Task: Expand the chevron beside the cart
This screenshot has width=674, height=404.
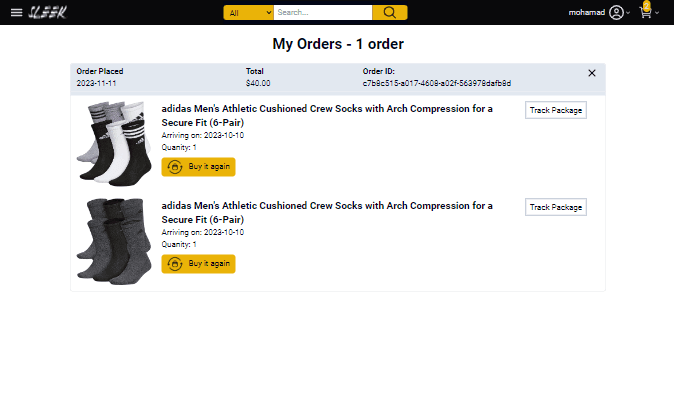Action: point(657,14)
